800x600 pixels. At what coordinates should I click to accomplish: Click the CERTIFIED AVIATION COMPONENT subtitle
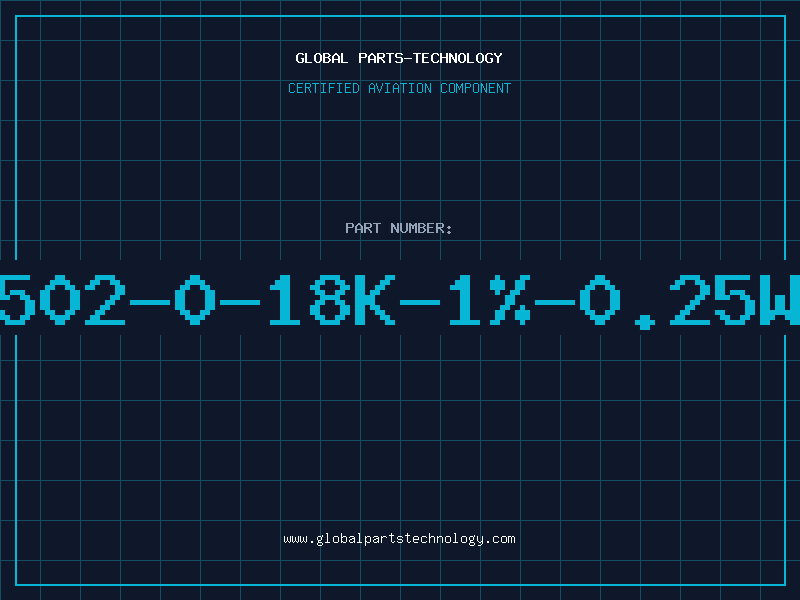[399, 88]
